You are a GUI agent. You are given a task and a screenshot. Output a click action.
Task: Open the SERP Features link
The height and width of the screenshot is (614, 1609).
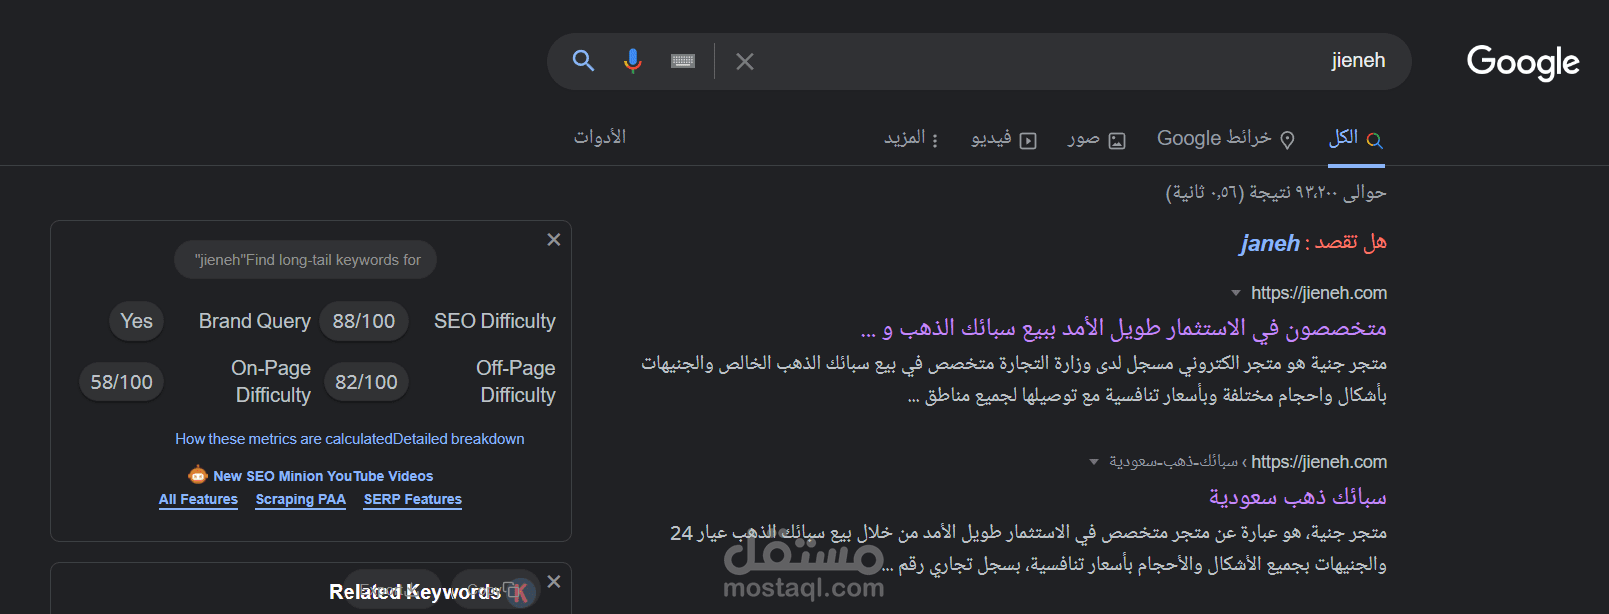point(413,499)
